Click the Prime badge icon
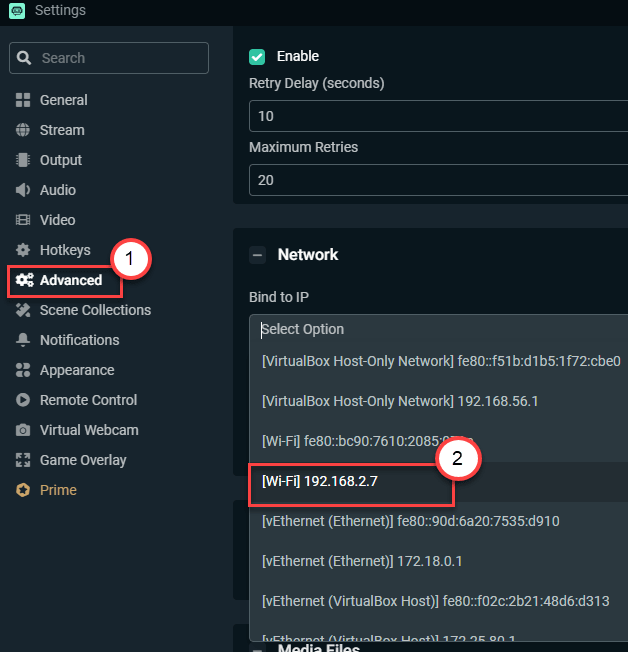This screenshot has height=652, width=628. [x=23, y=490]
